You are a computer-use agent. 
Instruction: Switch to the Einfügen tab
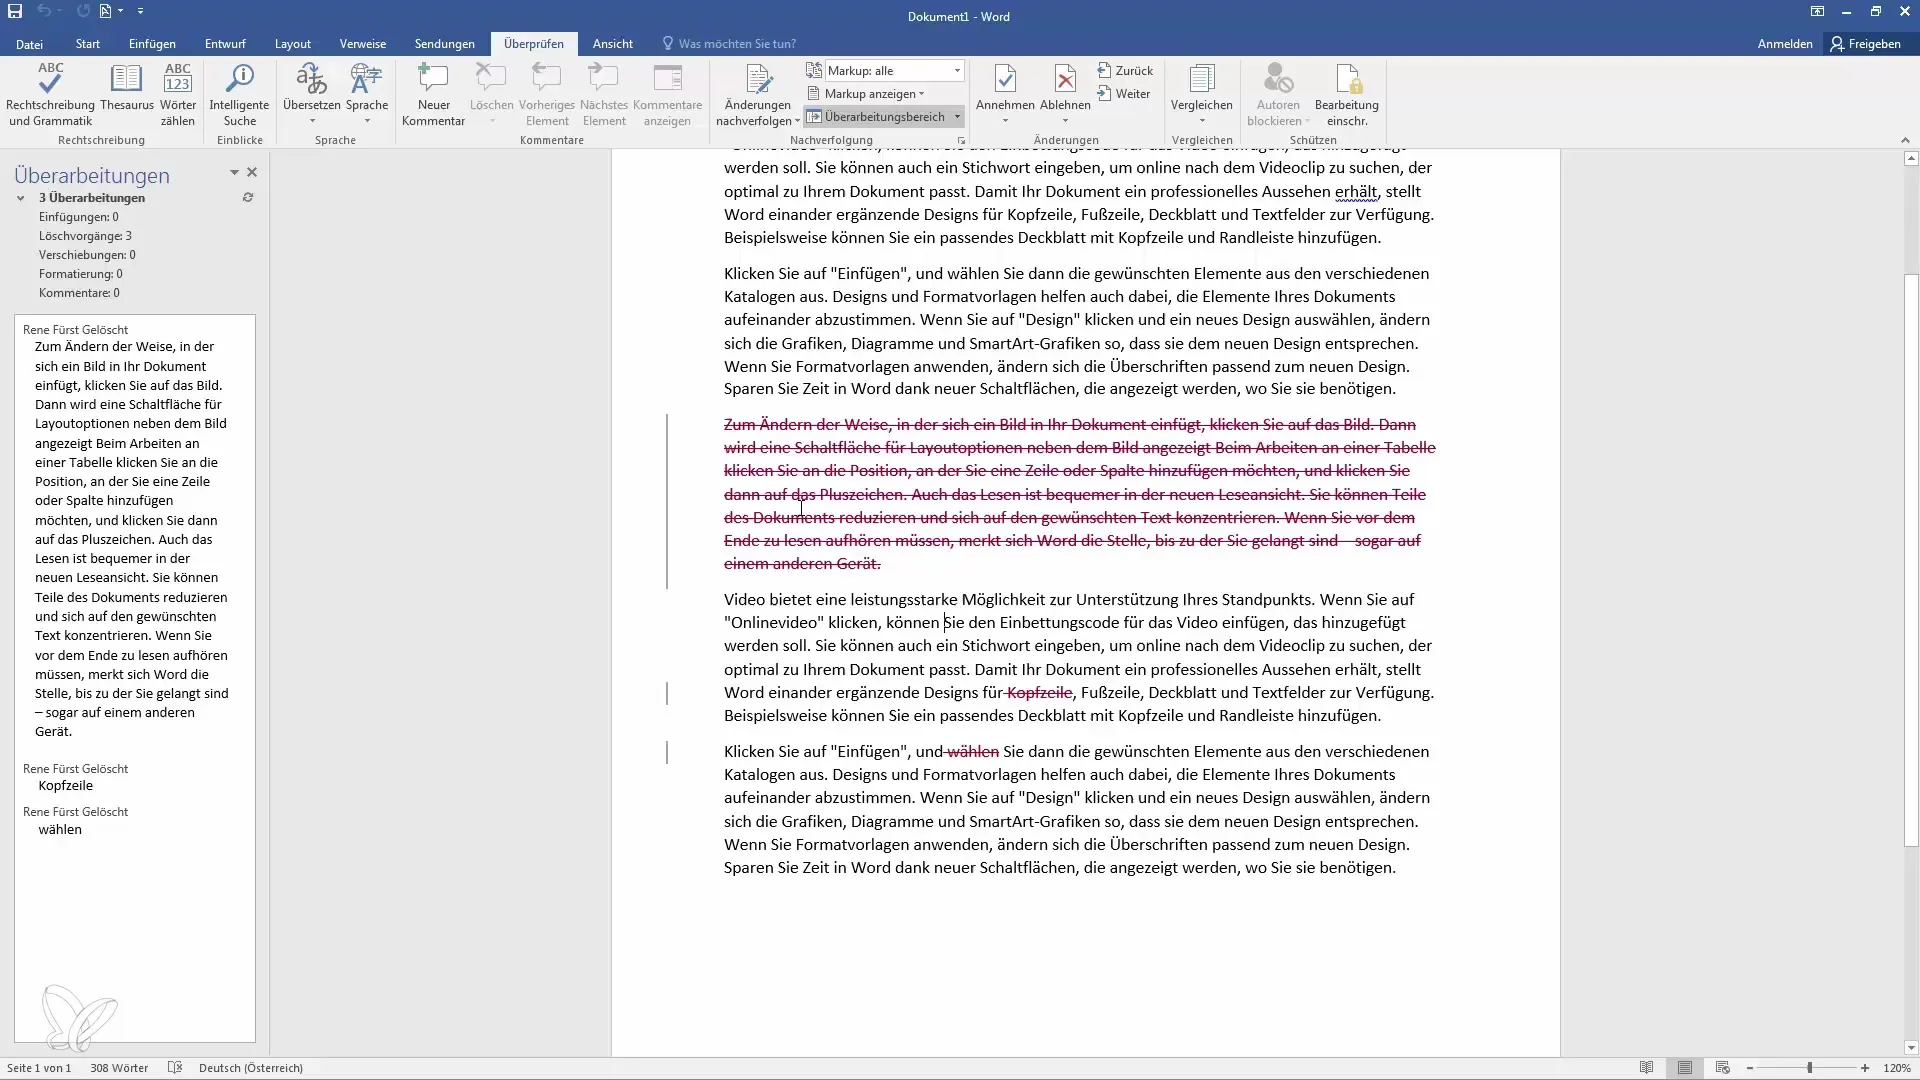(152, 44)
